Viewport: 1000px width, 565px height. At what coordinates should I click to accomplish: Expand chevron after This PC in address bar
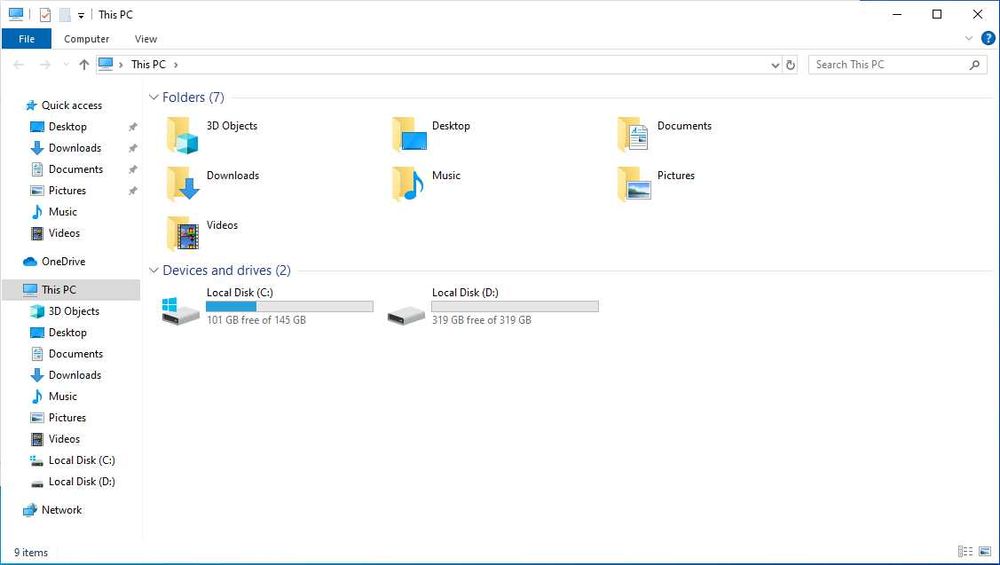tap(176, 64)
